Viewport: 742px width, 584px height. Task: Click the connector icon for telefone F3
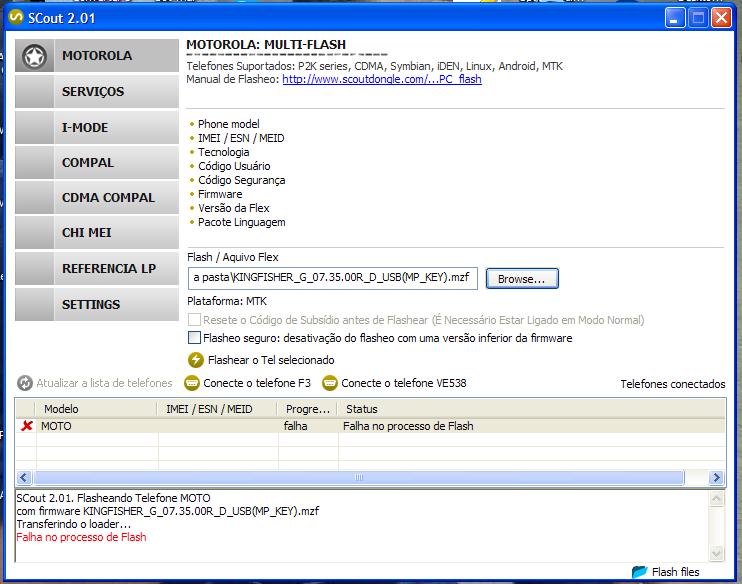pyautogui.click(x=192, y=383)
